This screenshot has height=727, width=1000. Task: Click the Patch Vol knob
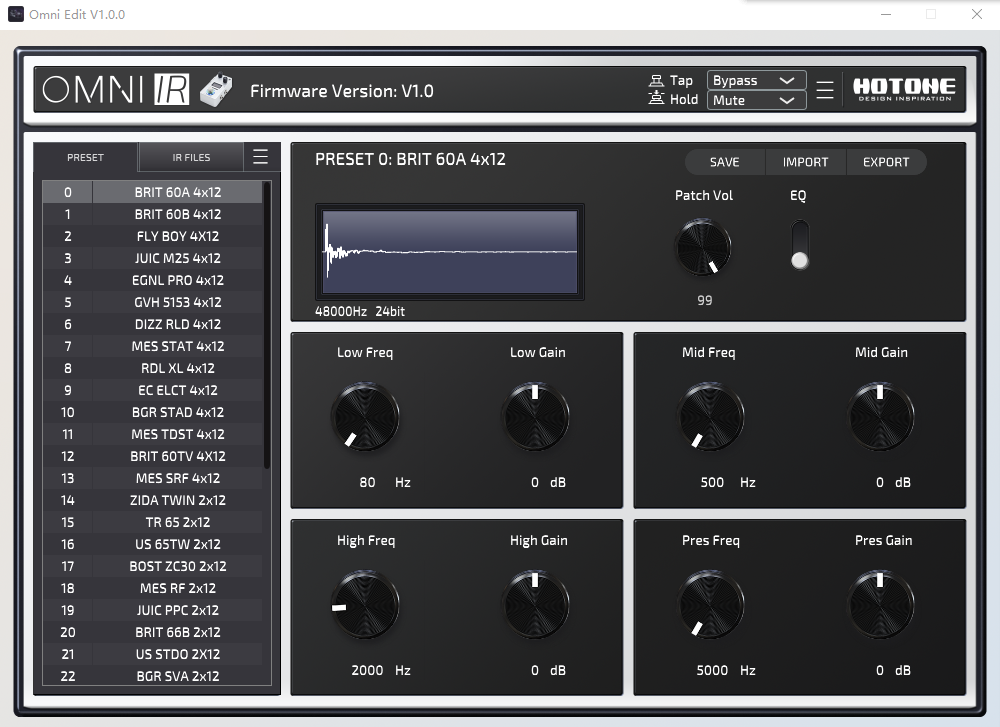pyautogui.click(x=703, y=247)
